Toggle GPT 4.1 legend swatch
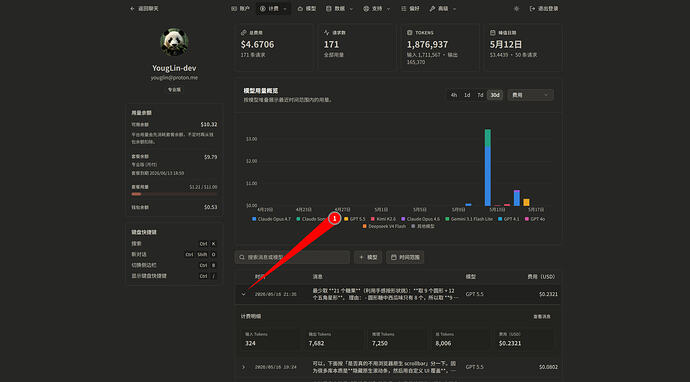Image resolution: width=690 pixels, height=382 pixels. (x=500, y=219)
